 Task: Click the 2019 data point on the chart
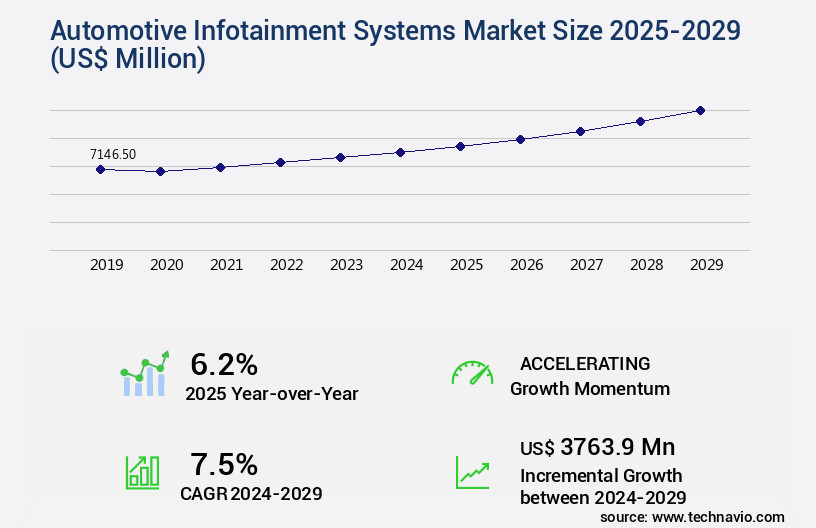[100, 169]
